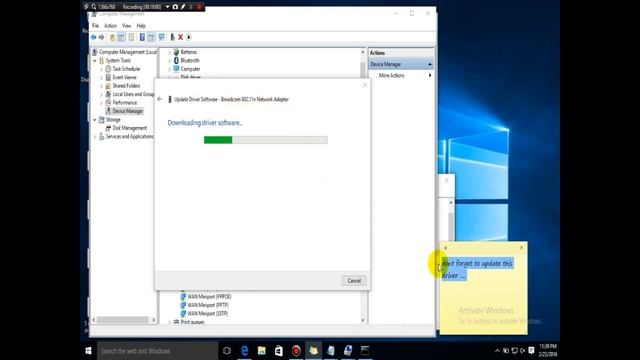Click the green Update Driver Software toolbar icon
This screenshot has height=360, width=640.
(x=172, y=37)
